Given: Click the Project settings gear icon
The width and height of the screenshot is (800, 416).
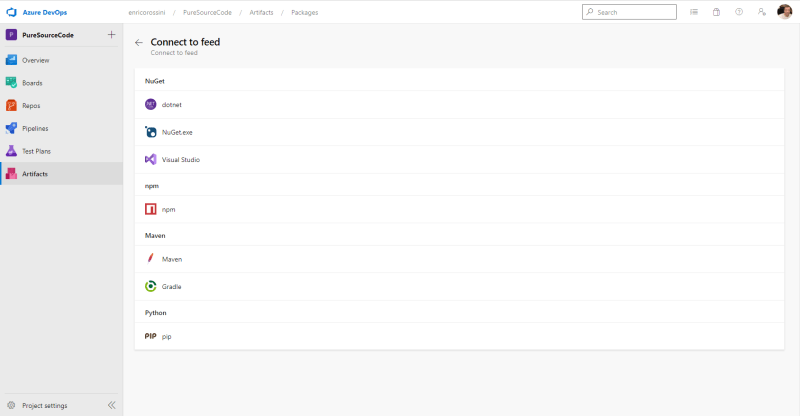Looking at the screenshot, I should coord(11,405).
